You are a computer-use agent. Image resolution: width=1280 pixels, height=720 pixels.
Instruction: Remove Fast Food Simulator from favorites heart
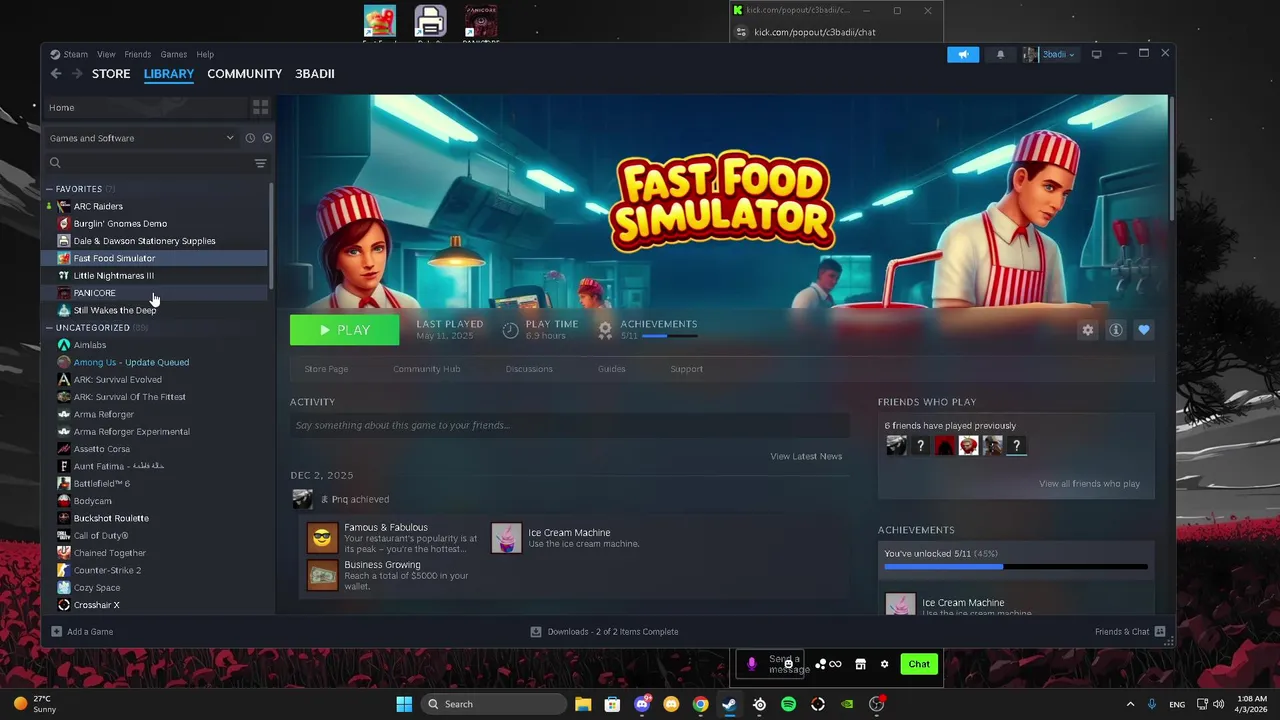[x=1144, y=330]
